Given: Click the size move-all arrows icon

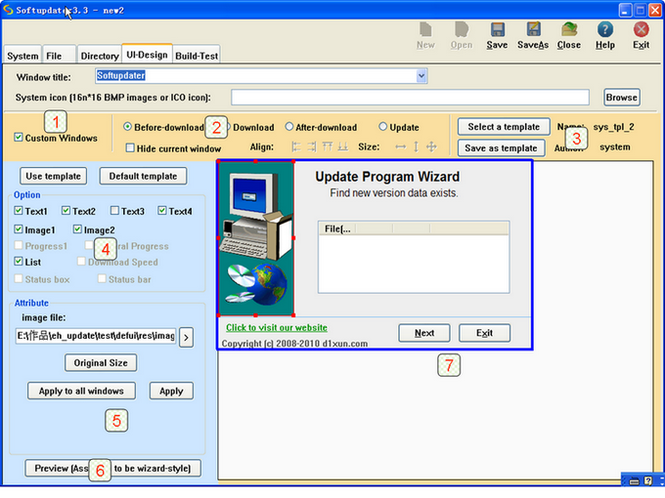Looking at the screenshot, I should click(x=431, y=147).
